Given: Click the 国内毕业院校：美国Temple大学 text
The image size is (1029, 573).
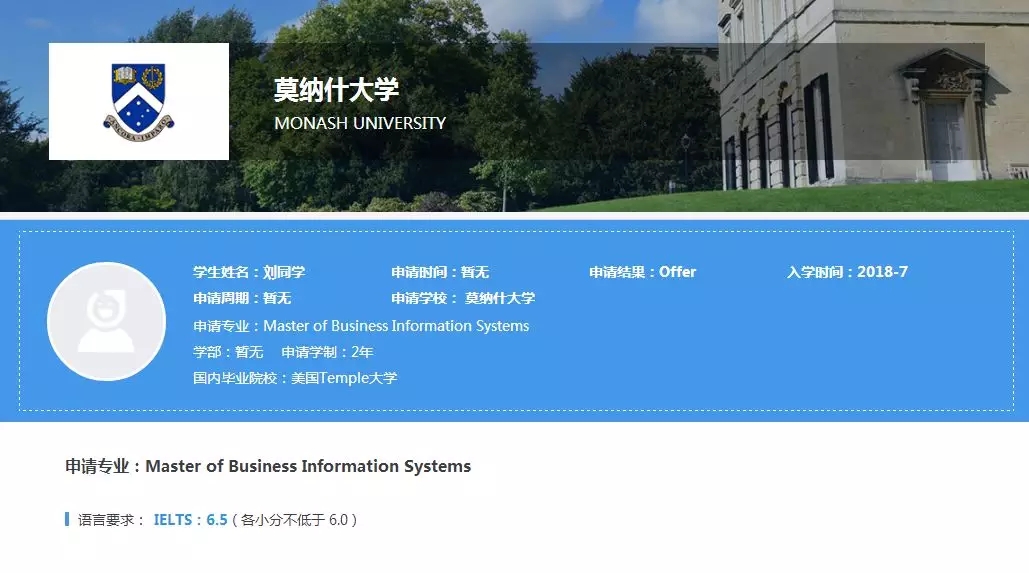Looking at the screenshot, I should point(295,378).
